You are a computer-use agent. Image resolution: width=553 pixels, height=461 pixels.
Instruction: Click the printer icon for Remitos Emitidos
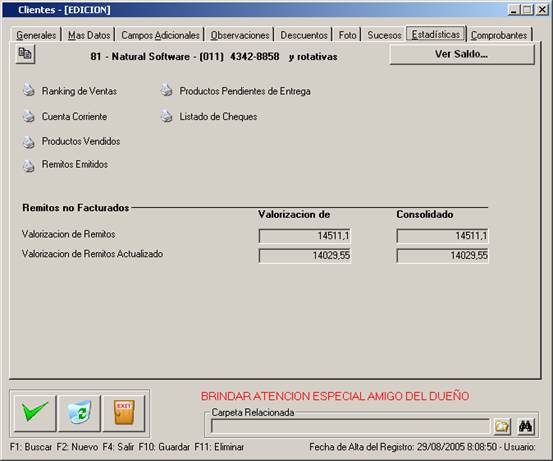(x=29, y=165)
